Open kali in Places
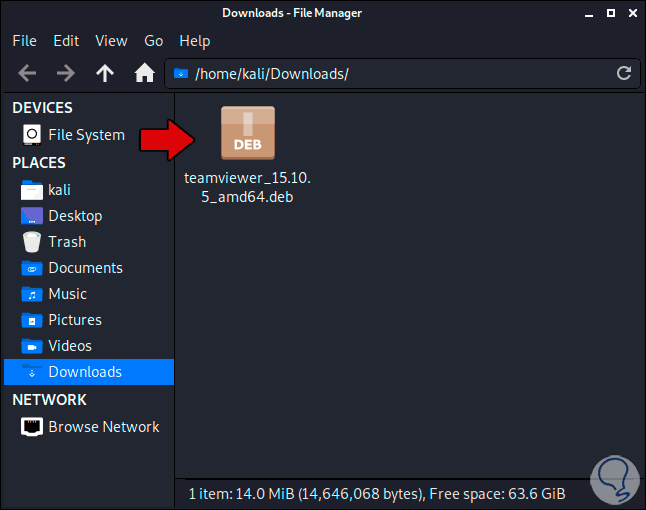 (x=89, y=190)
